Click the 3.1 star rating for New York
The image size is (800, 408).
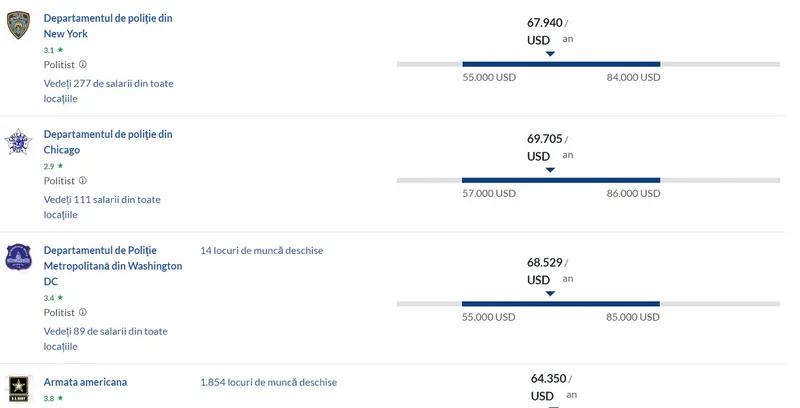click(x=53, y=49)
